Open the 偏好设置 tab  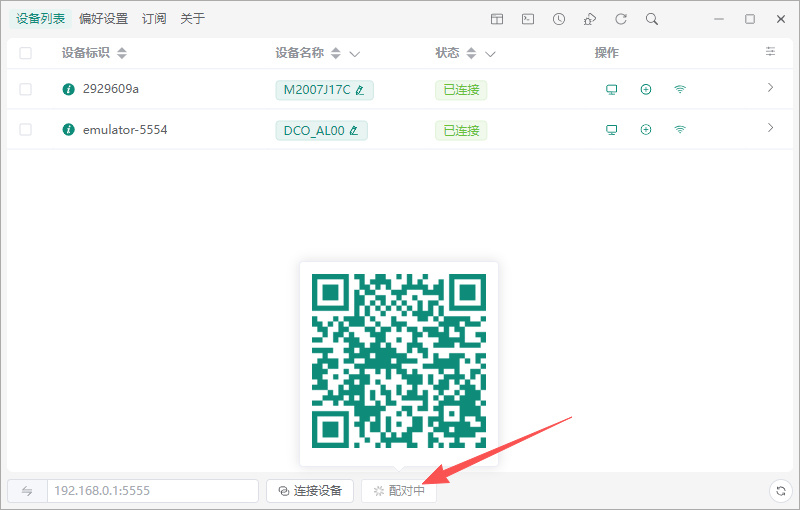pyautogui.click(x=104, y=19)
